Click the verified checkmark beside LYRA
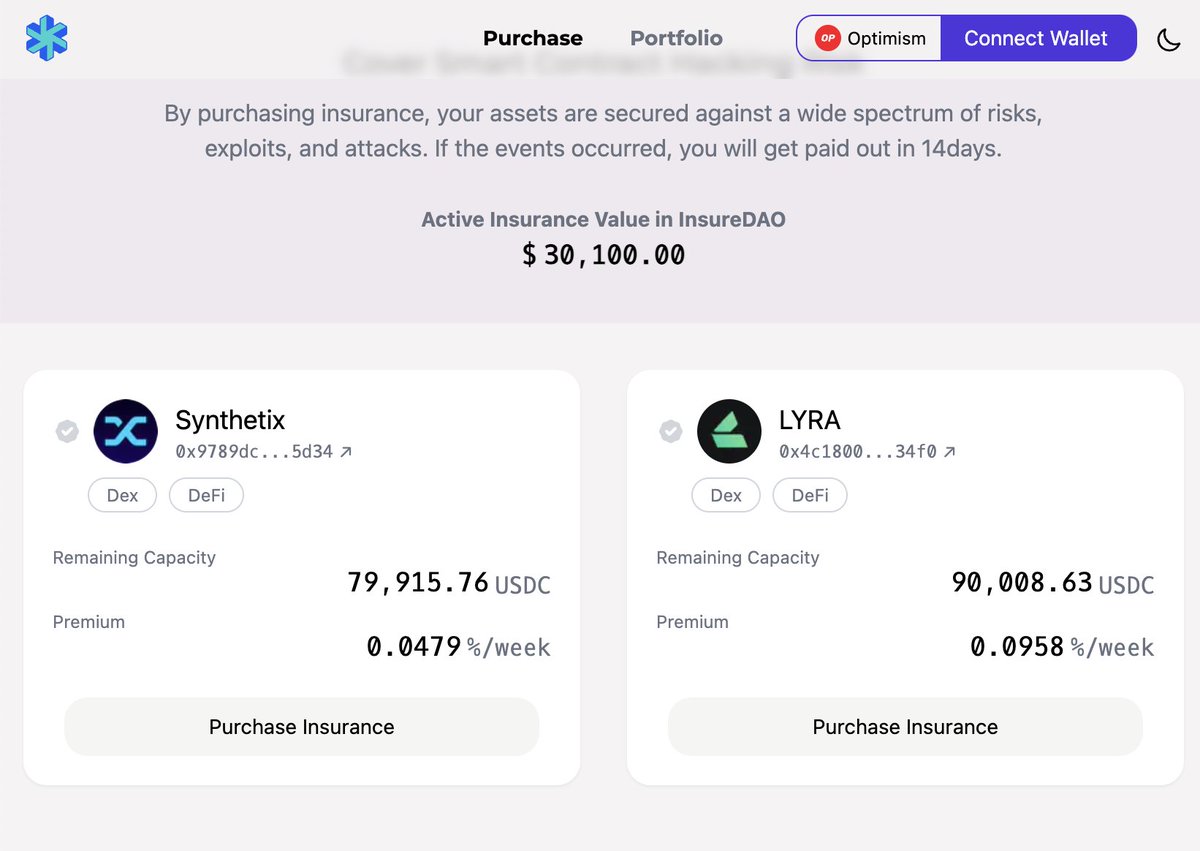 pos(671,431)
